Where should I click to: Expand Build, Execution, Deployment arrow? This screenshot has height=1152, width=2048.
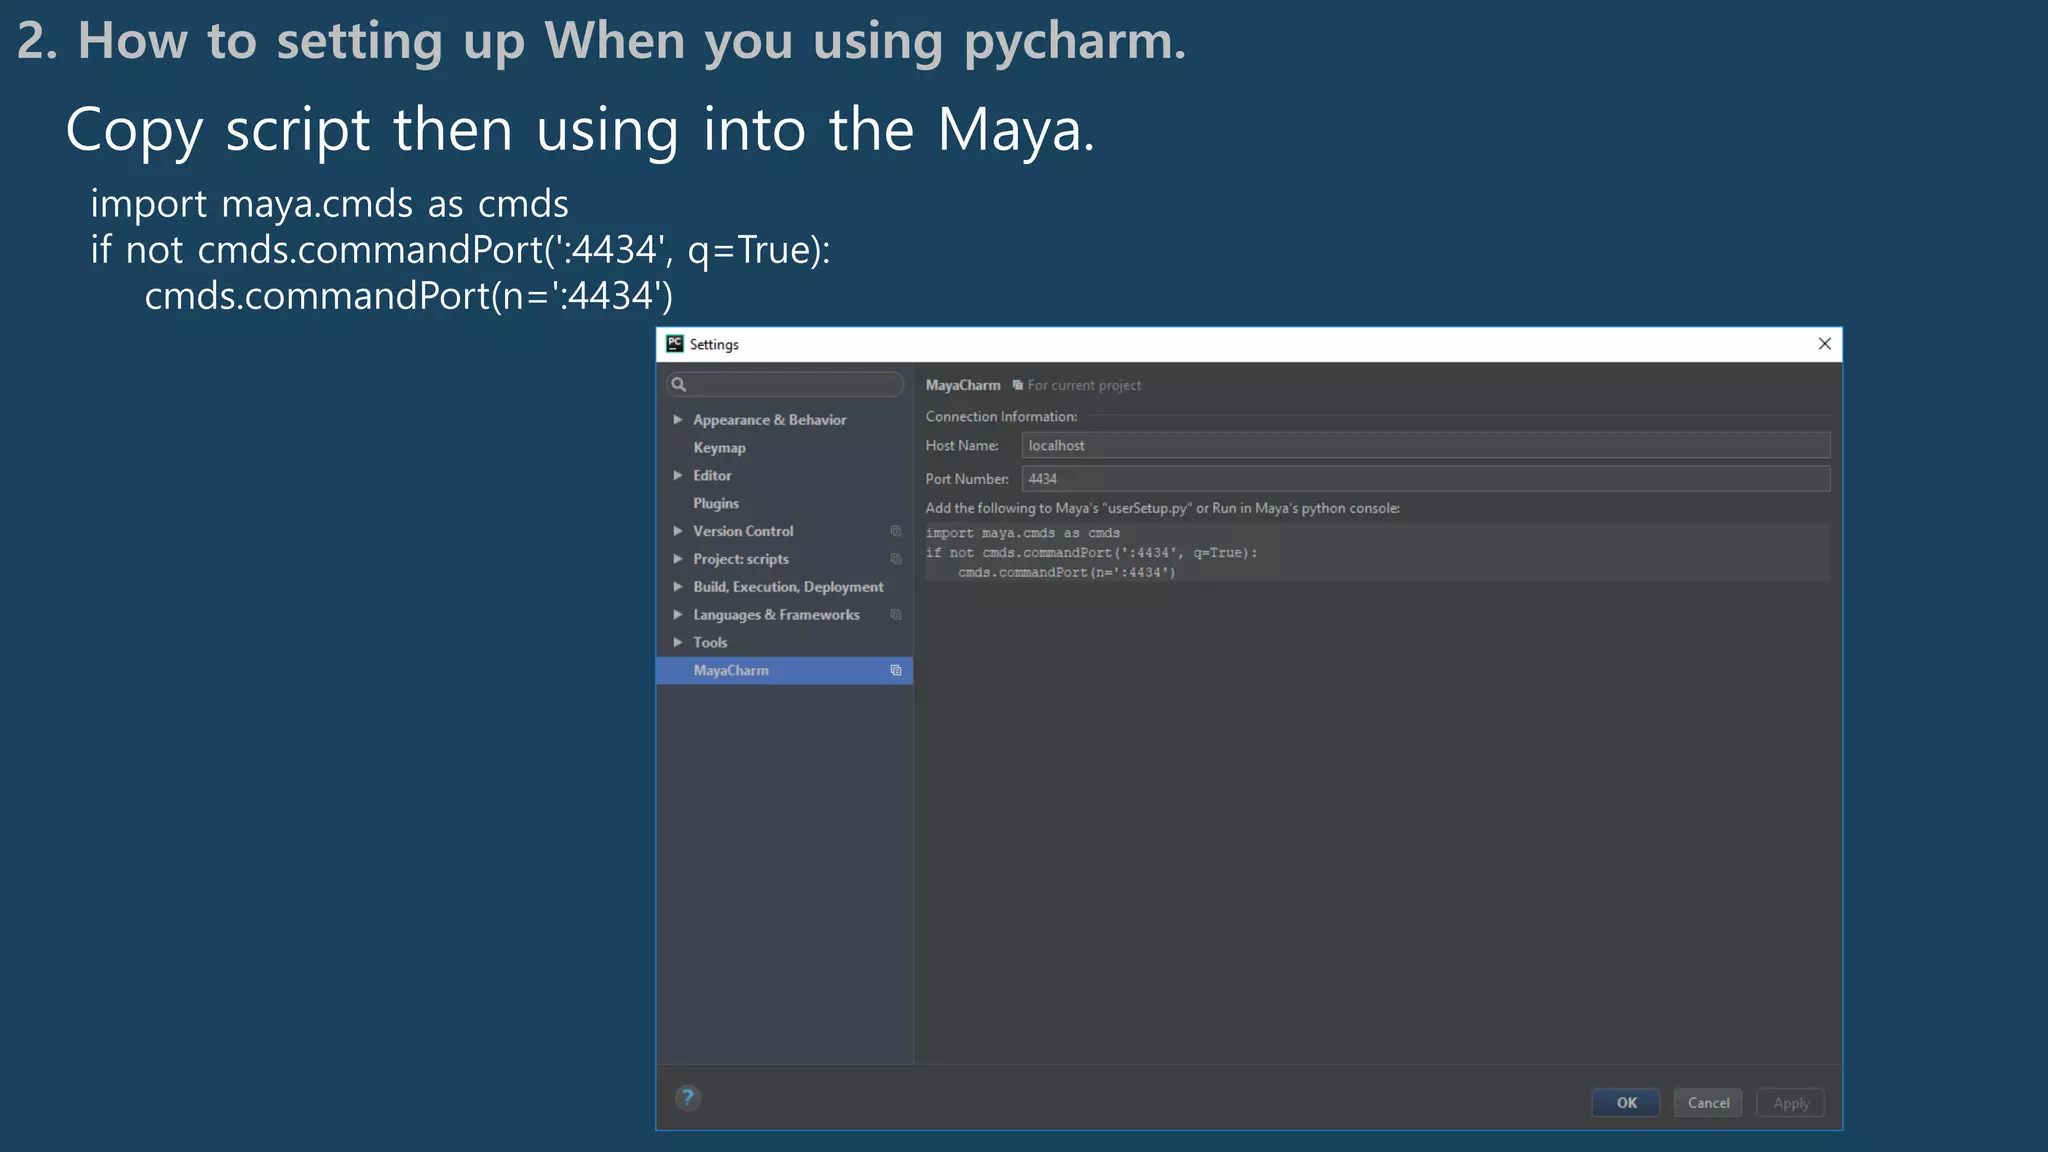[678, 587]
